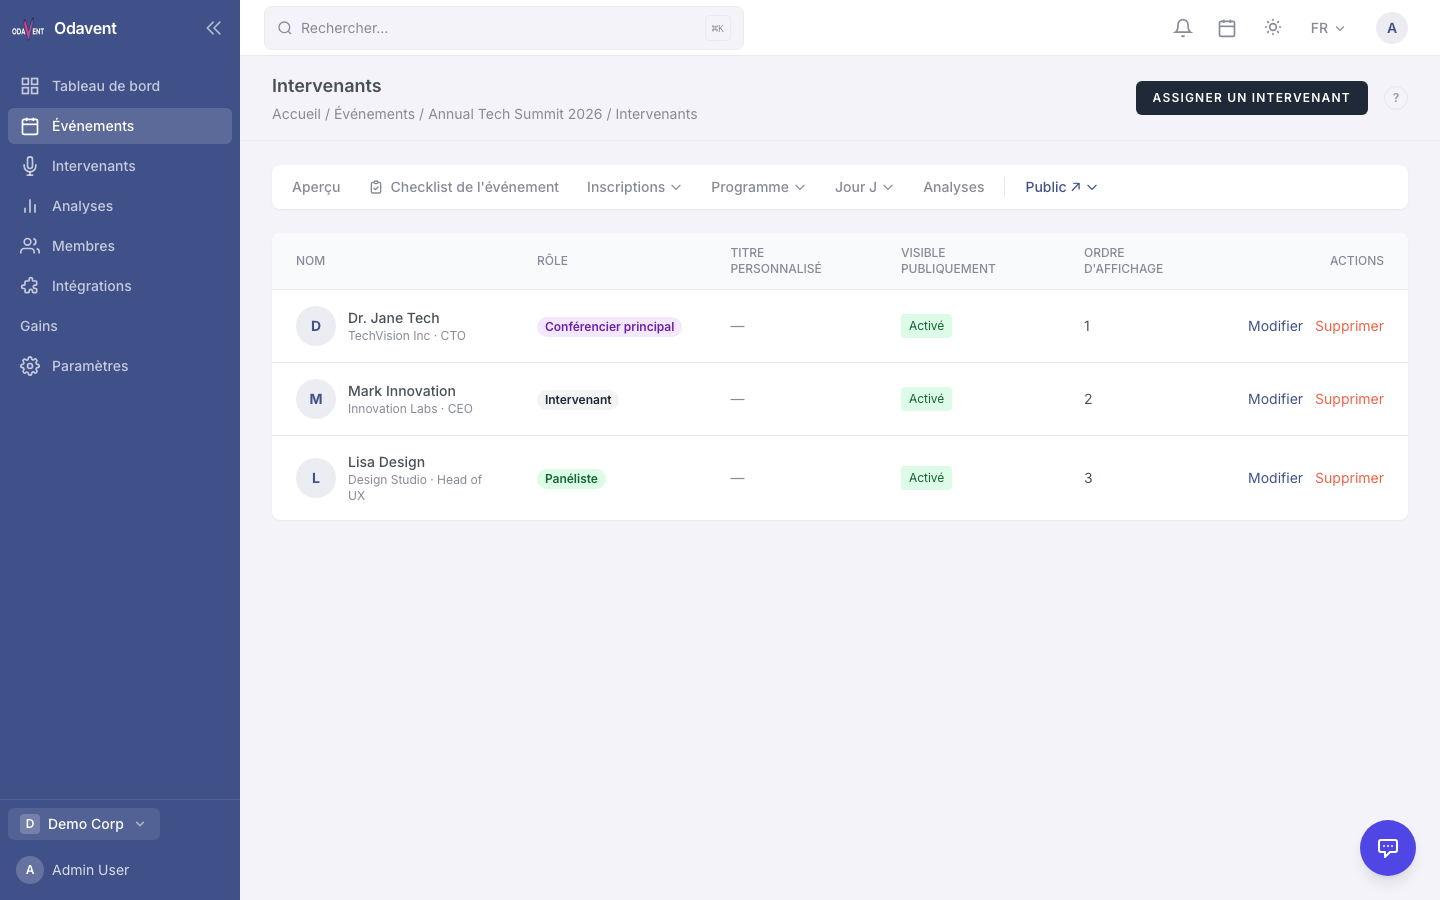Open notifications bell icon

coord(1183,28)
